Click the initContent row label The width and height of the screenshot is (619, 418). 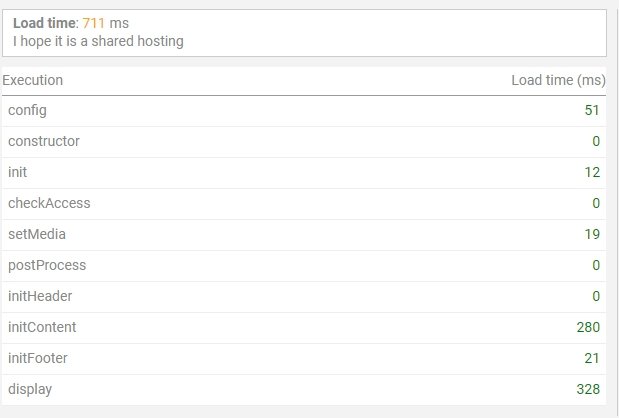click(x=42, y=327)
